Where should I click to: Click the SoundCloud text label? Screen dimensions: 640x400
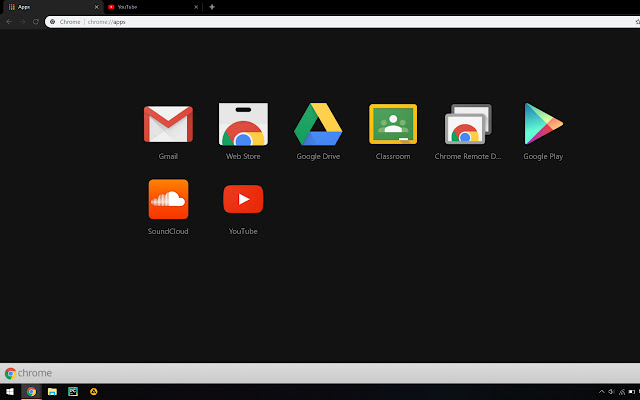tap(168, 231)
